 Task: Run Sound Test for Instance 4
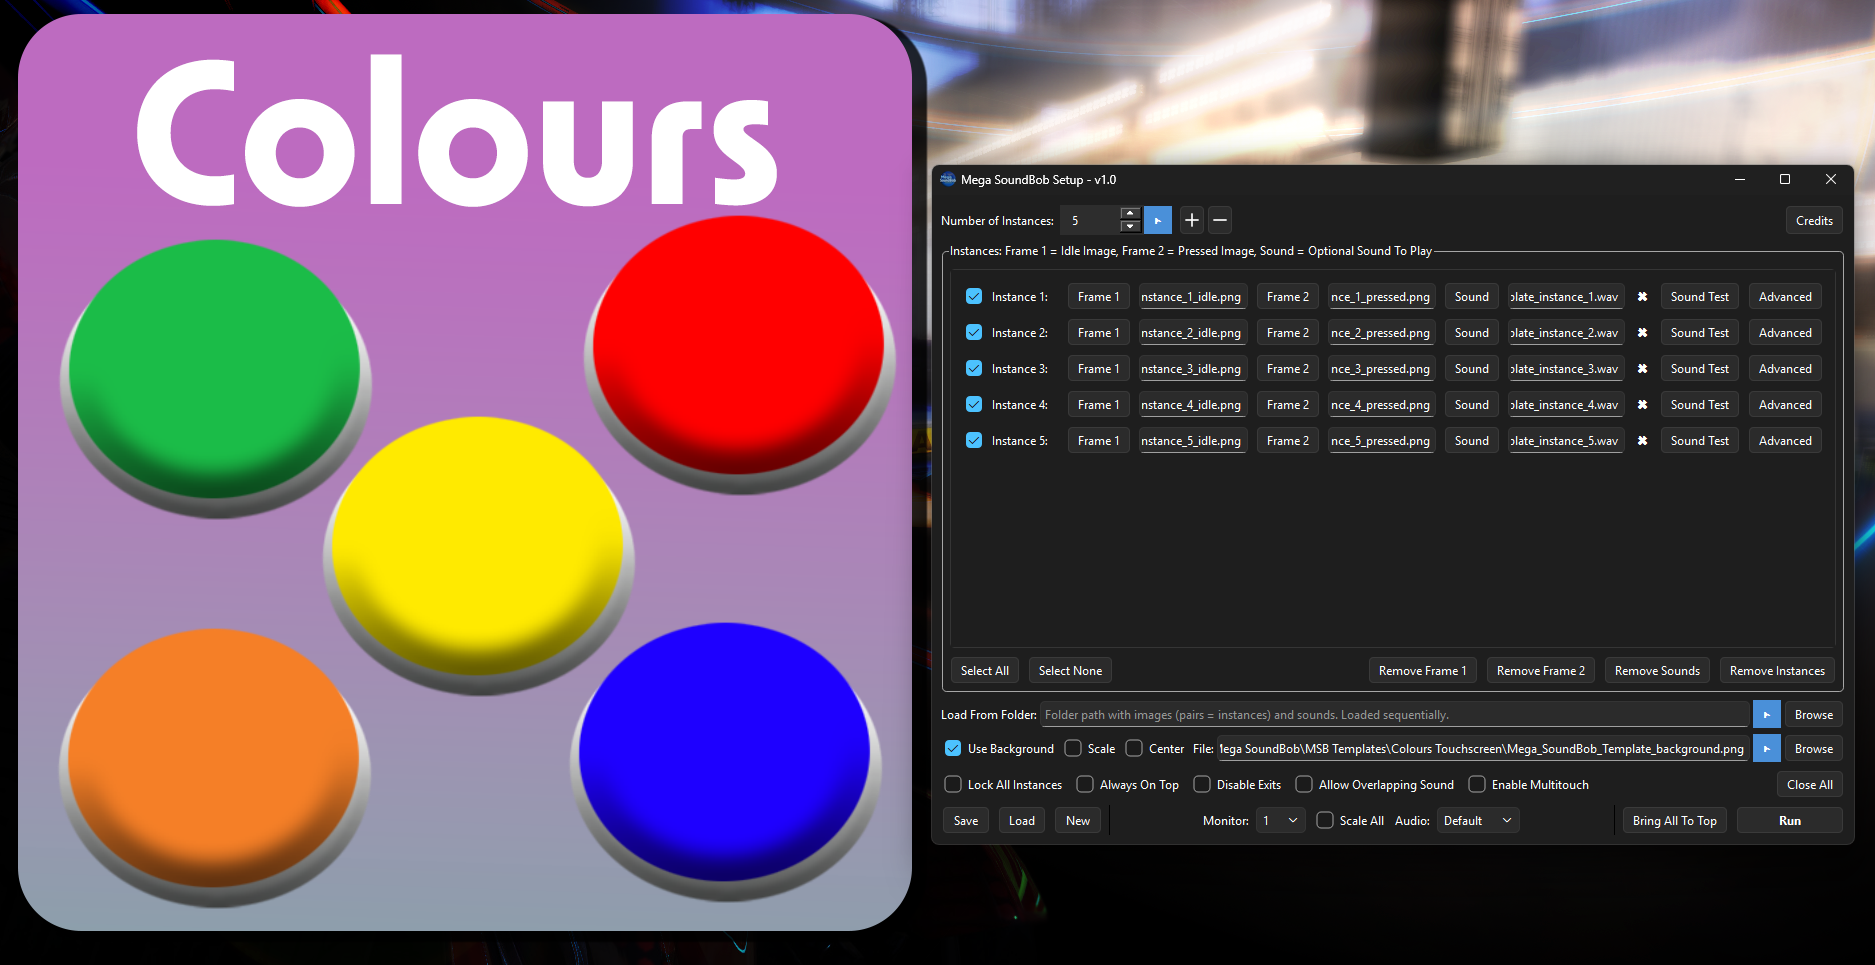click(1699, 405)
